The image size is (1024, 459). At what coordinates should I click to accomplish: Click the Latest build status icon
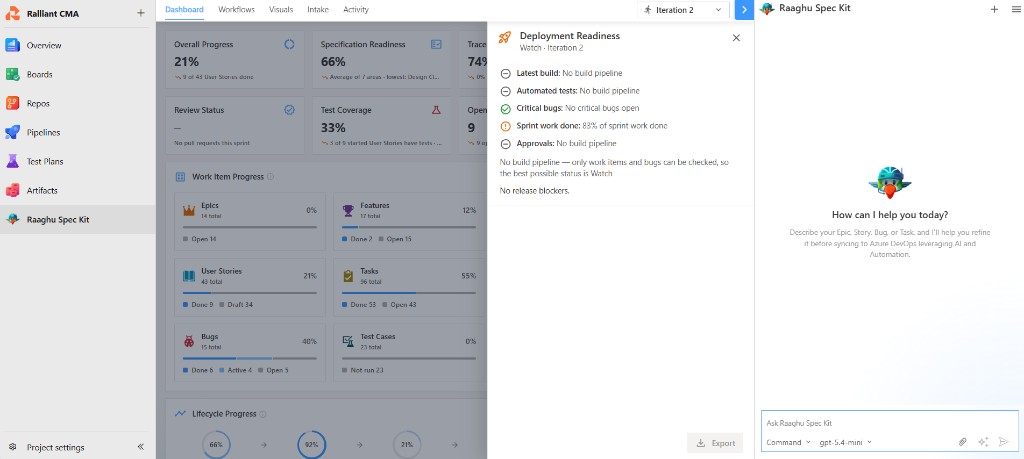coord(505,74)
